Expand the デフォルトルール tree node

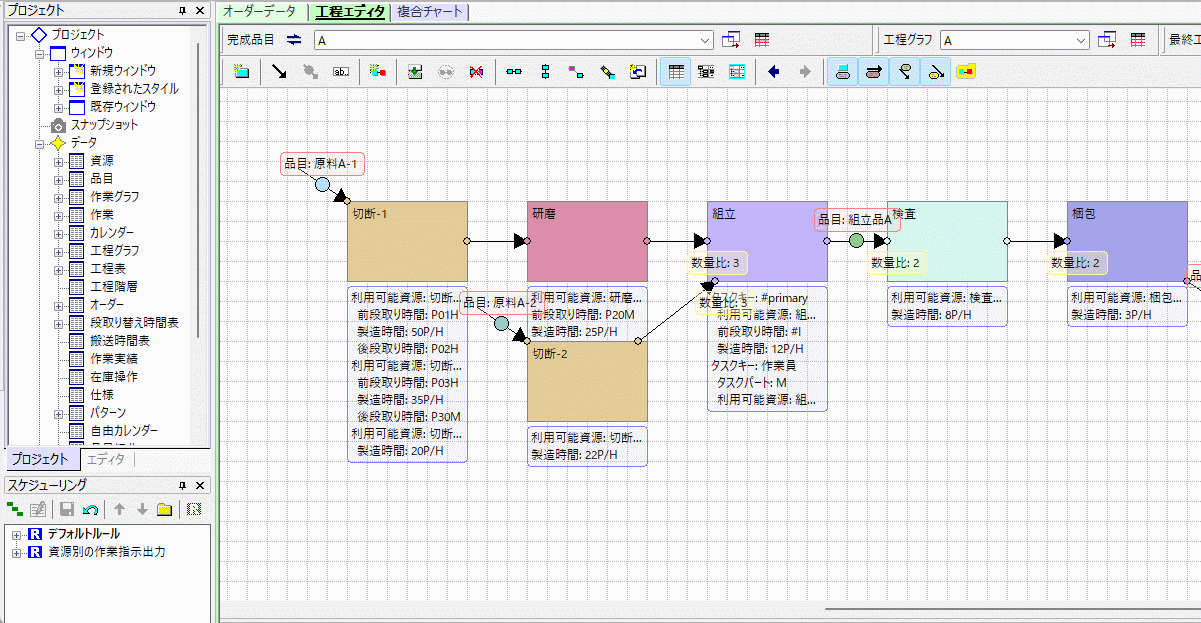click(x=16, y=535)
